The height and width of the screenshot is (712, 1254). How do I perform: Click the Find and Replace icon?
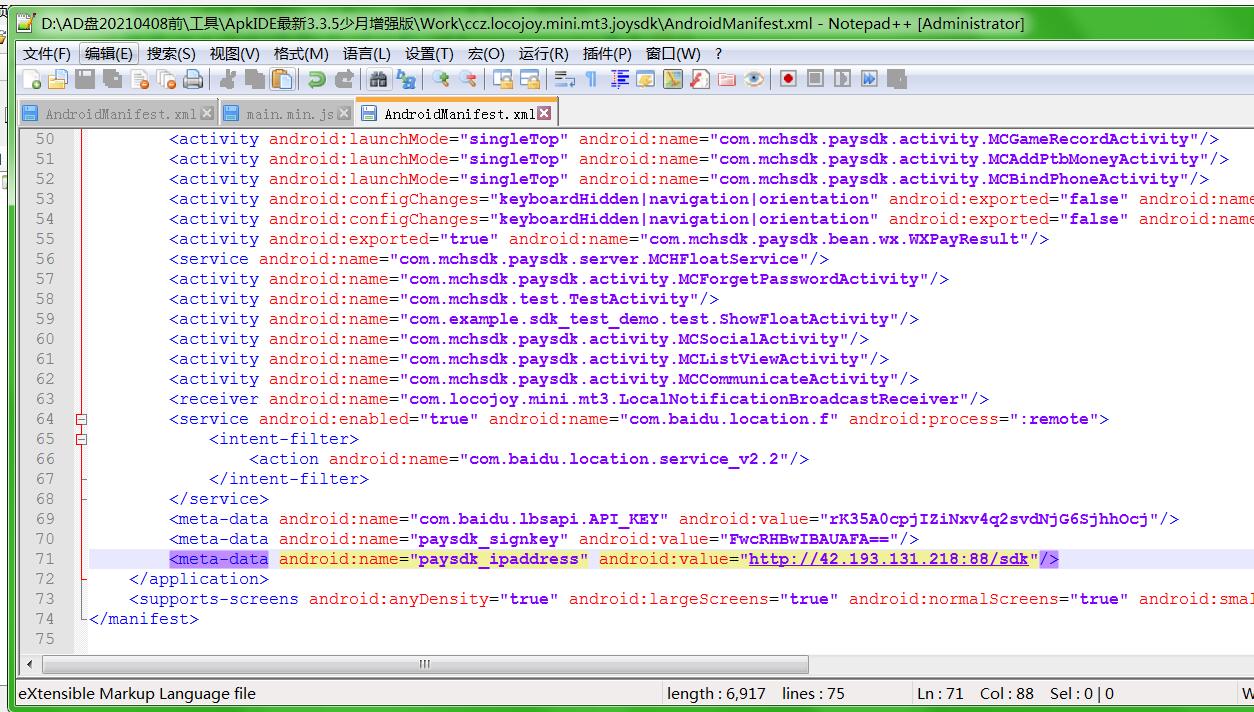point(406,80)
